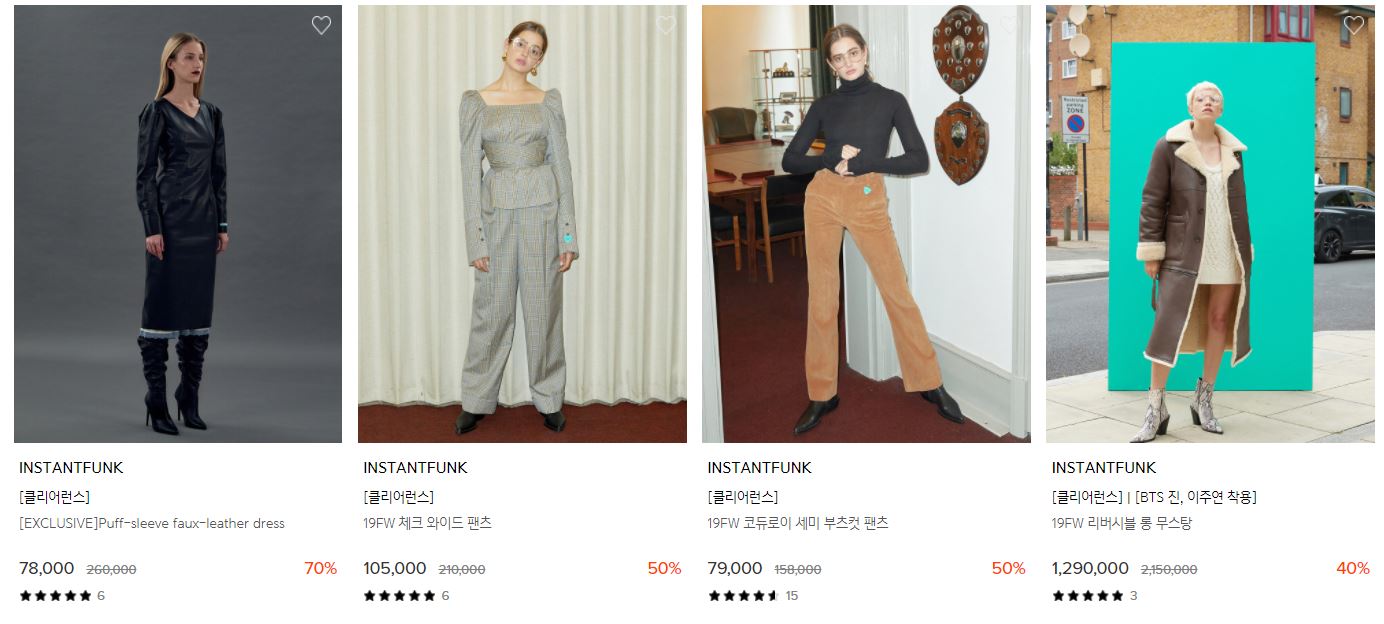Viewport: 1384px width, 624px height.
Task: Open the camel corduroy pants product image
Action: [866, 224]
